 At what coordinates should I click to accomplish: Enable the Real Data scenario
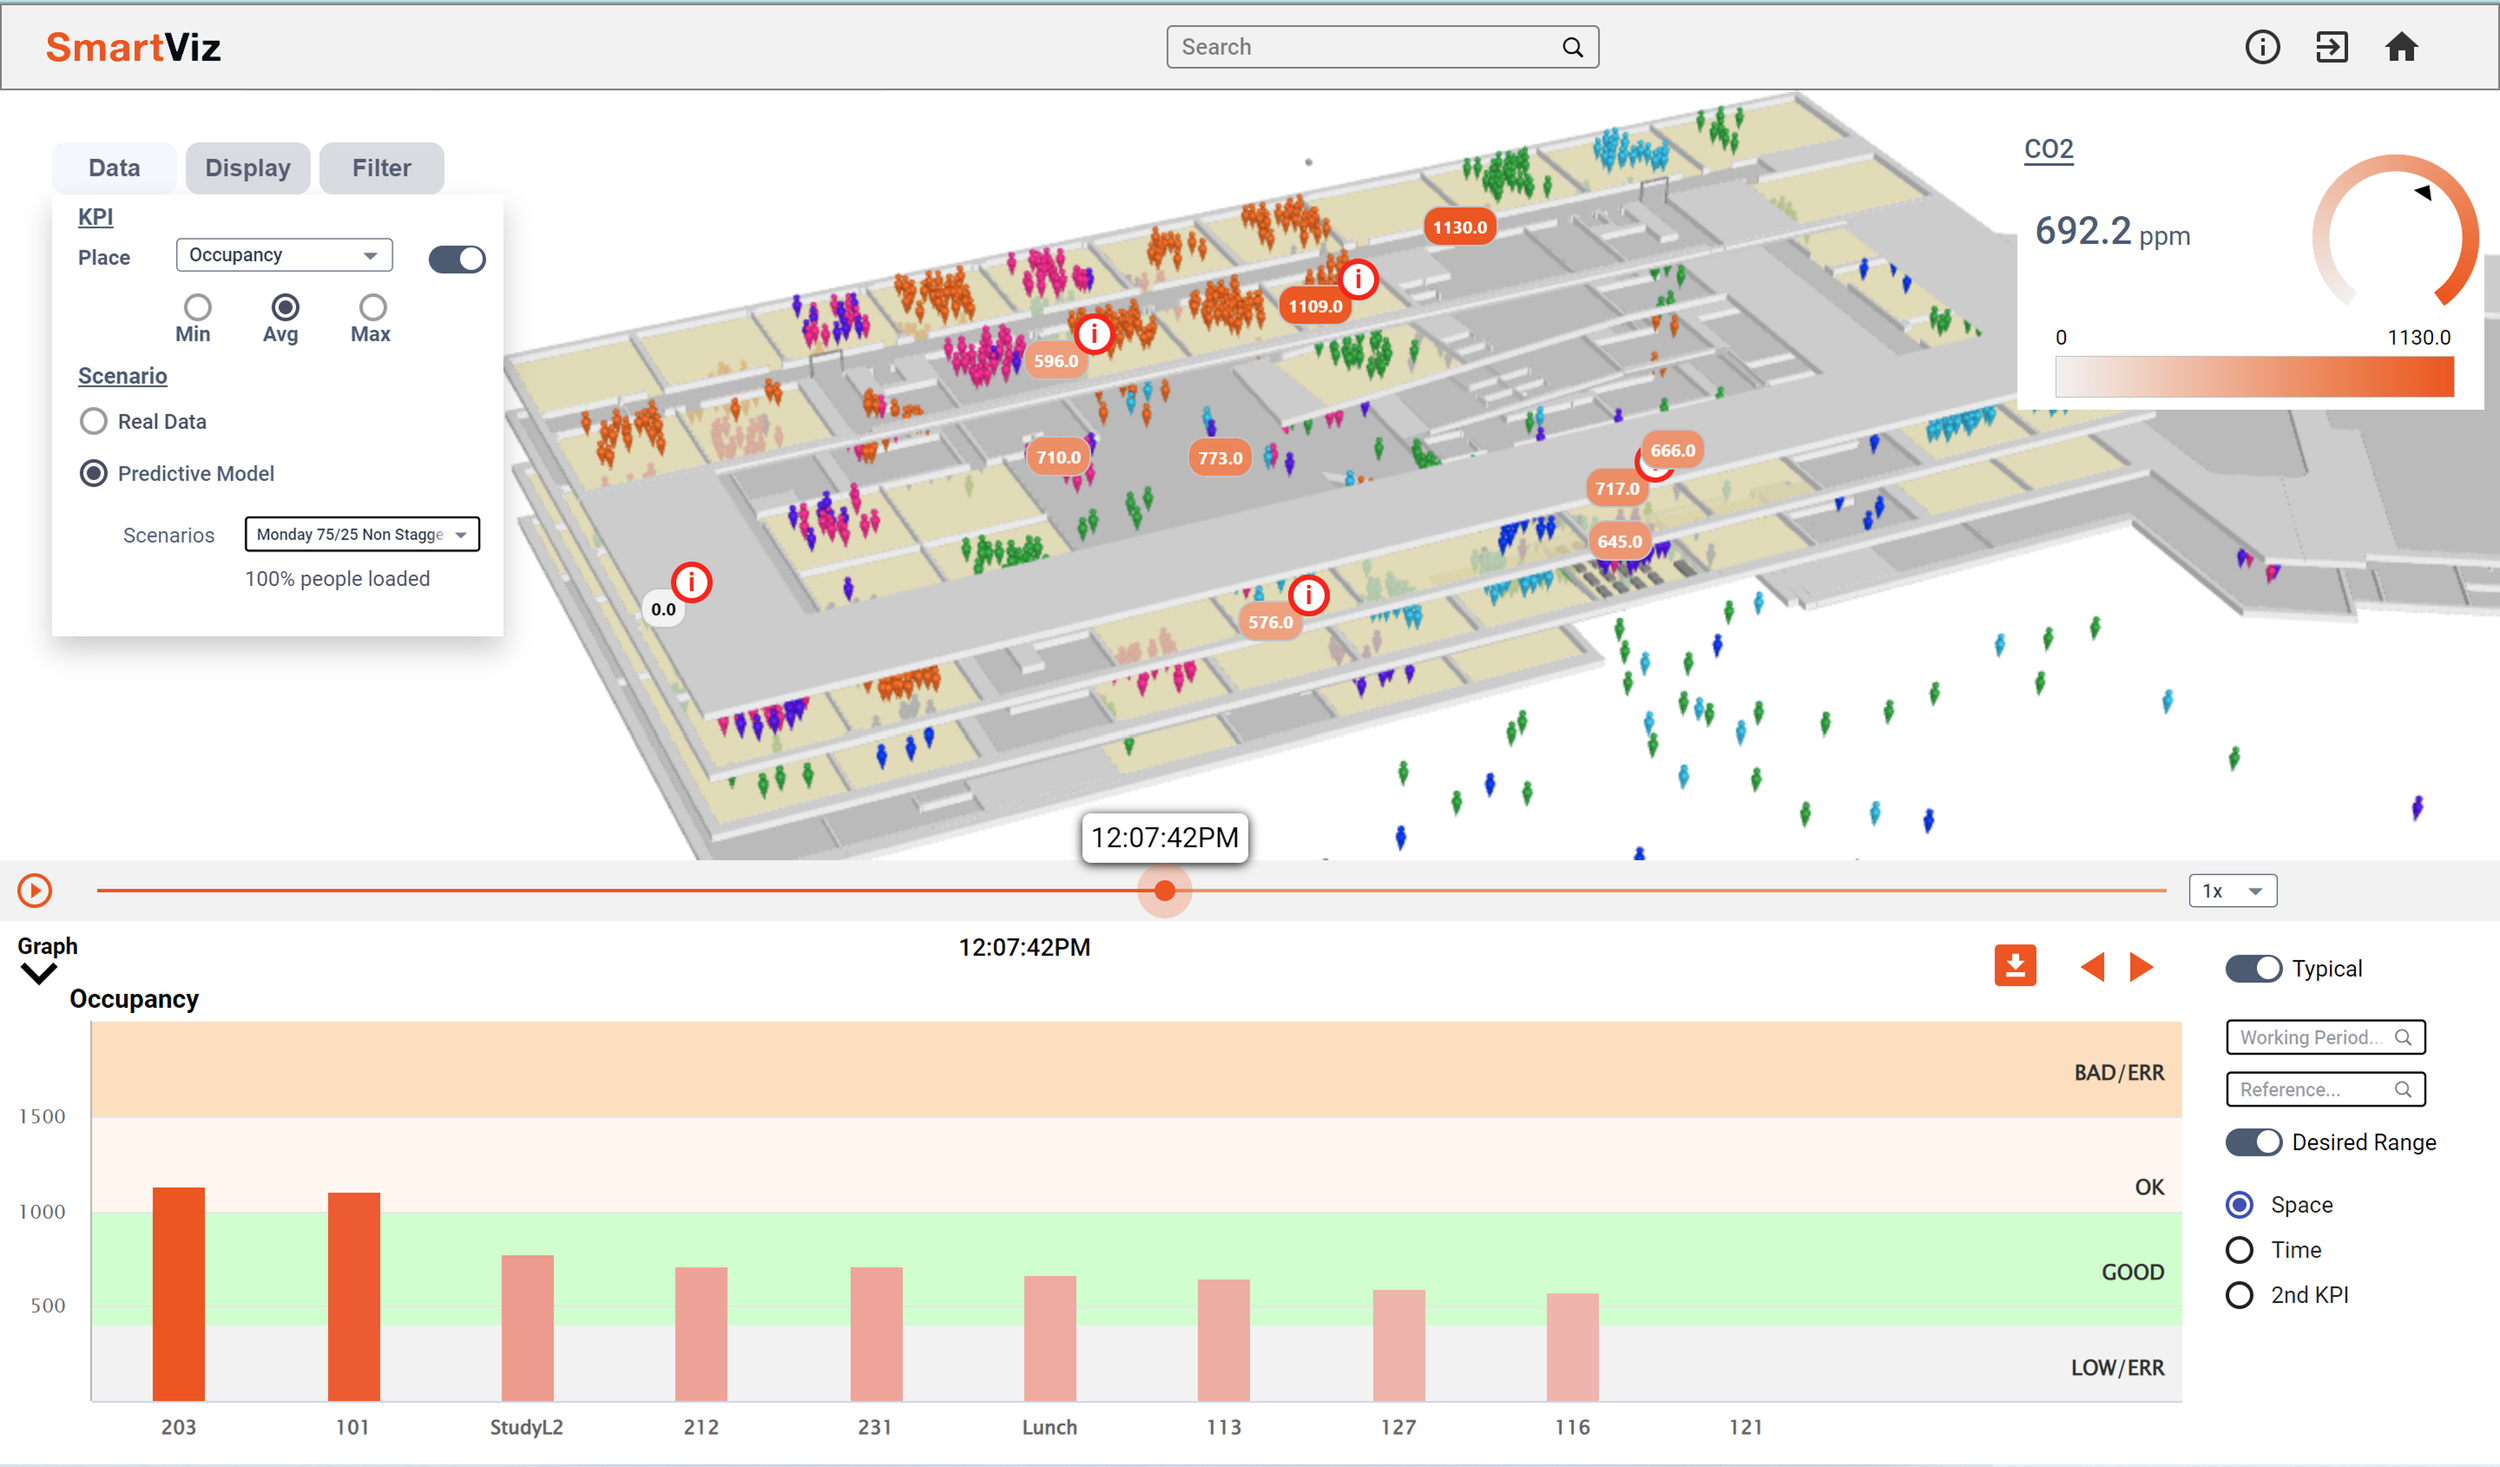[x=93, y=421]
